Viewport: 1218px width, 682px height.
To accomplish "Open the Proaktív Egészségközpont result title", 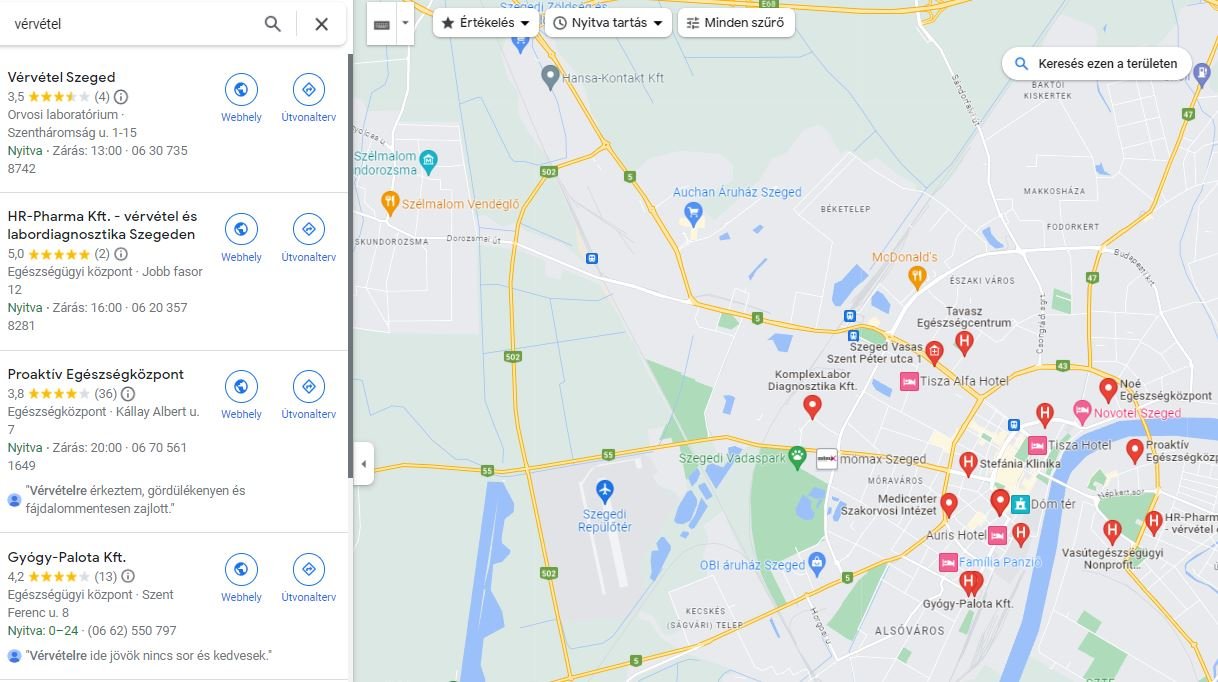I will point(96,374).
